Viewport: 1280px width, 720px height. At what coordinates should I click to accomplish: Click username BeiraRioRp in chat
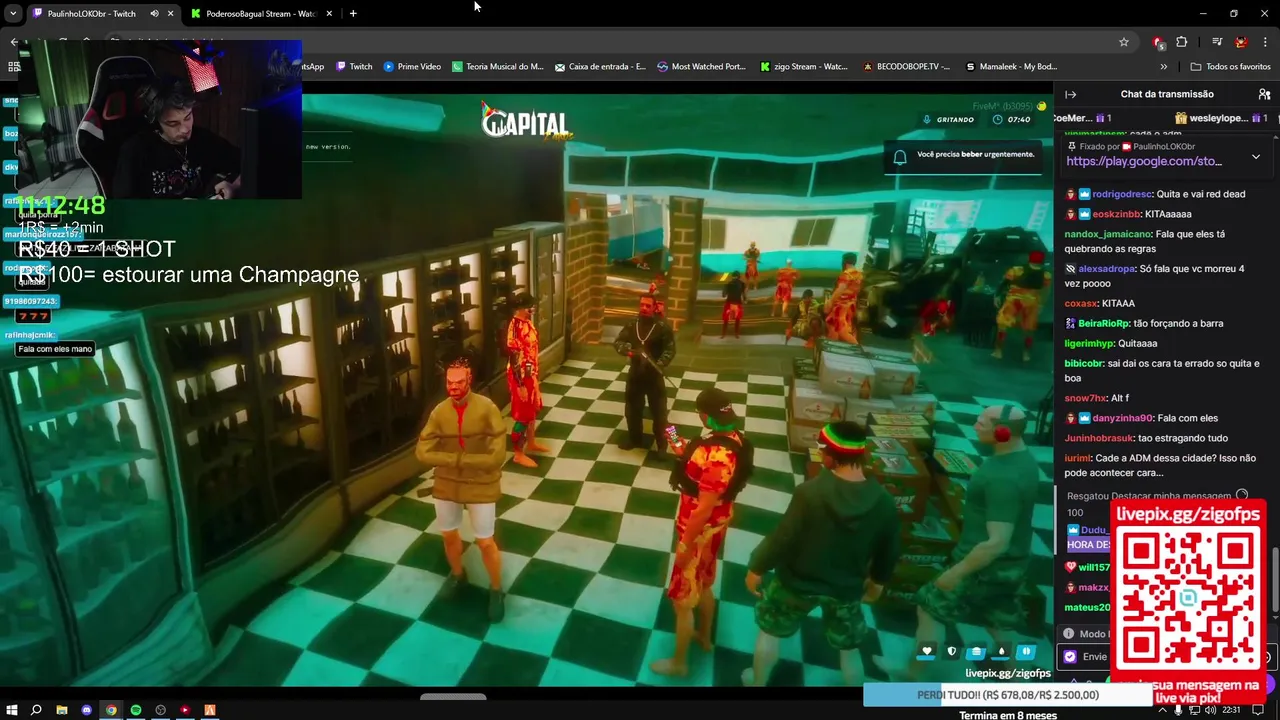pyautogui.click(x=1105, y=323)
